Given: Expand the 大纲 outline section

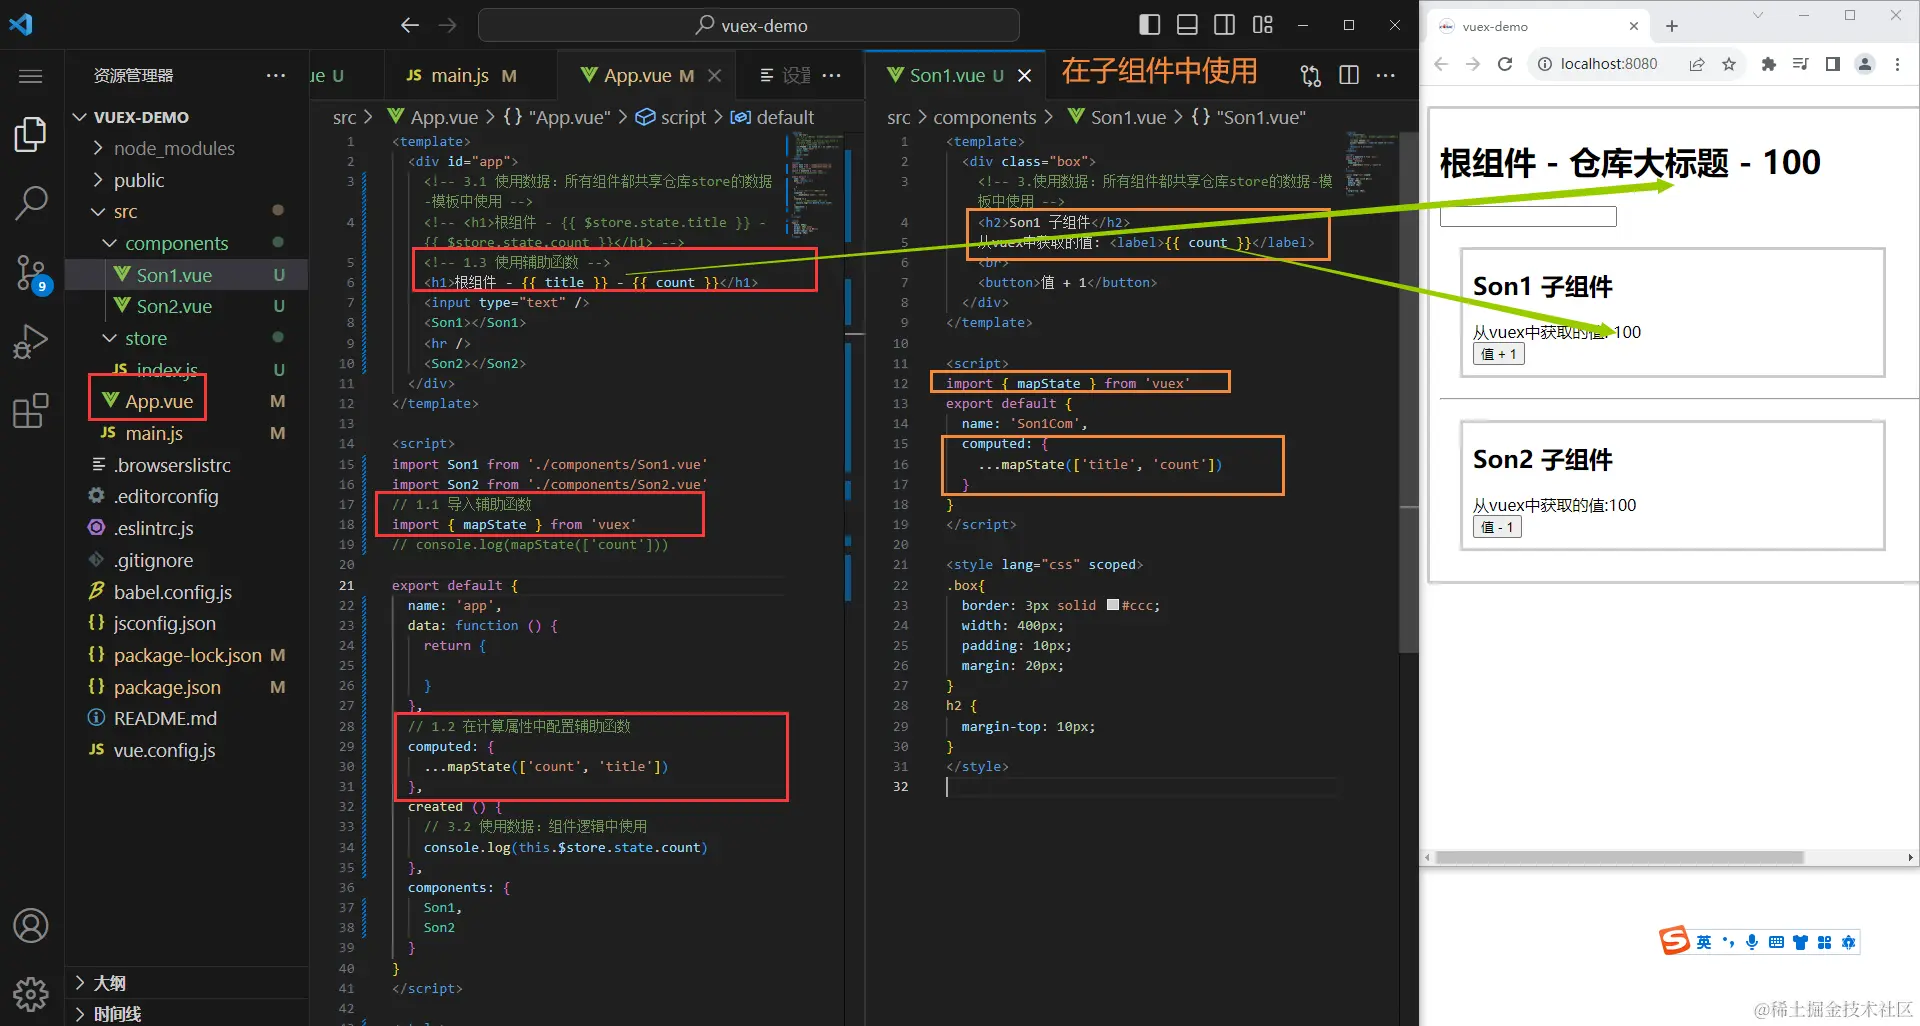Looking at the screenshot, I should [x=109, y=983].
